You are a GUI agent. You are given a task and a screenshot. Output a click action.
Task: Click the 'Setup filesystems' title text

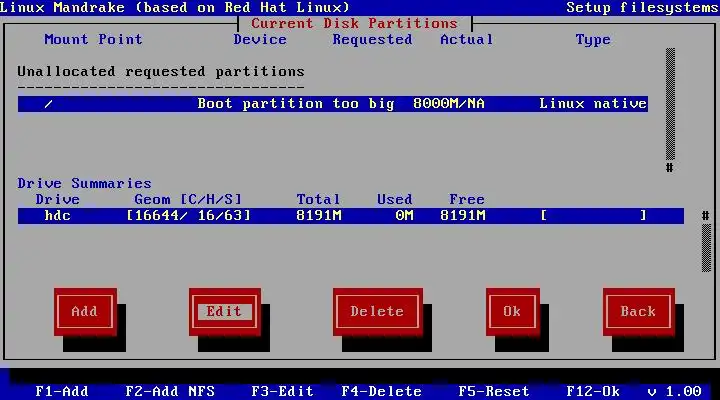(x=642, y=7)
